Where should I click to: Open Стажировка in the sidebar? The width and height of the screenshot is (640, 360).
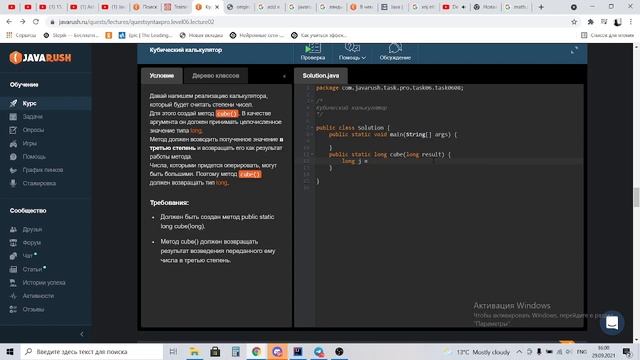click(39, 183)
